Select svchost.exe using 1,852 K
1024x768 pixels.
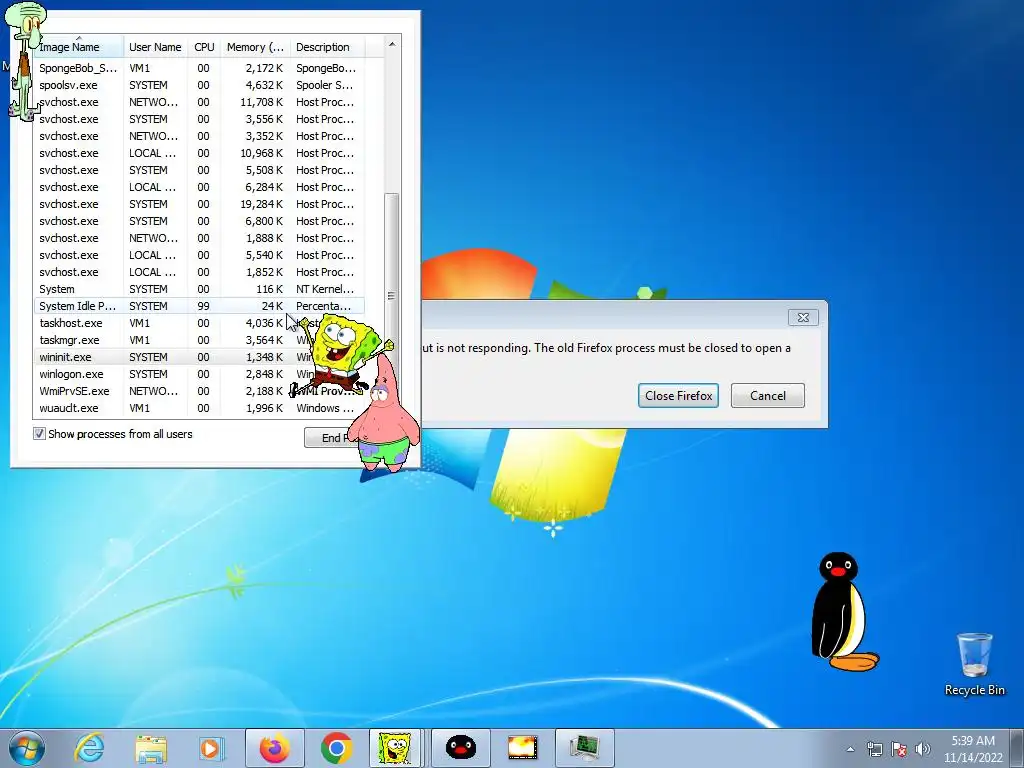tap(199, 272)
